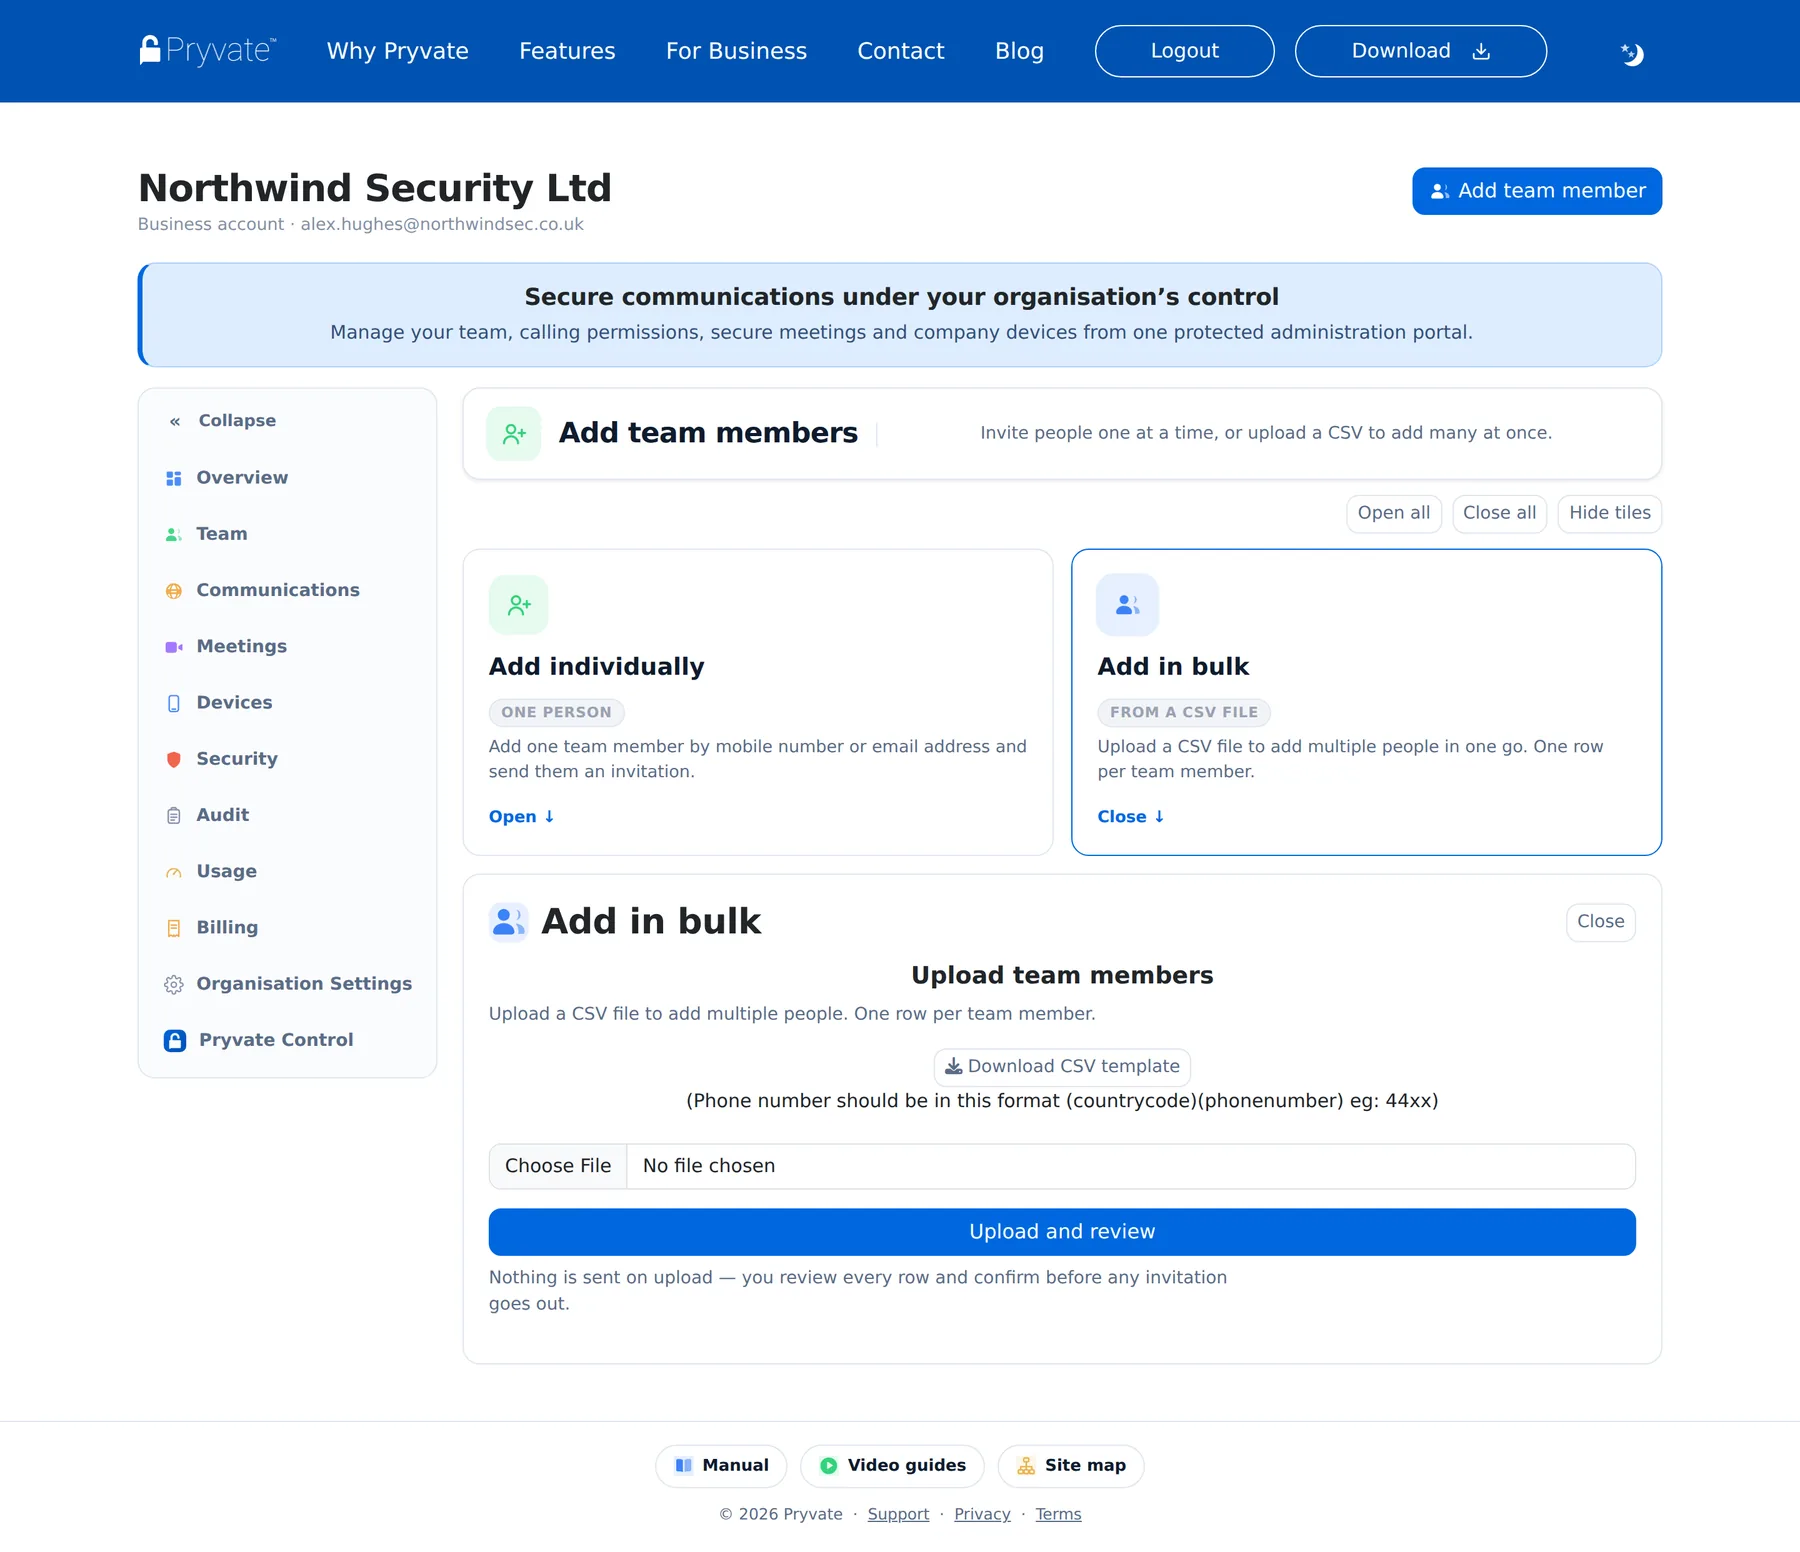Click Choose File to select CSV

(558, 1166)
